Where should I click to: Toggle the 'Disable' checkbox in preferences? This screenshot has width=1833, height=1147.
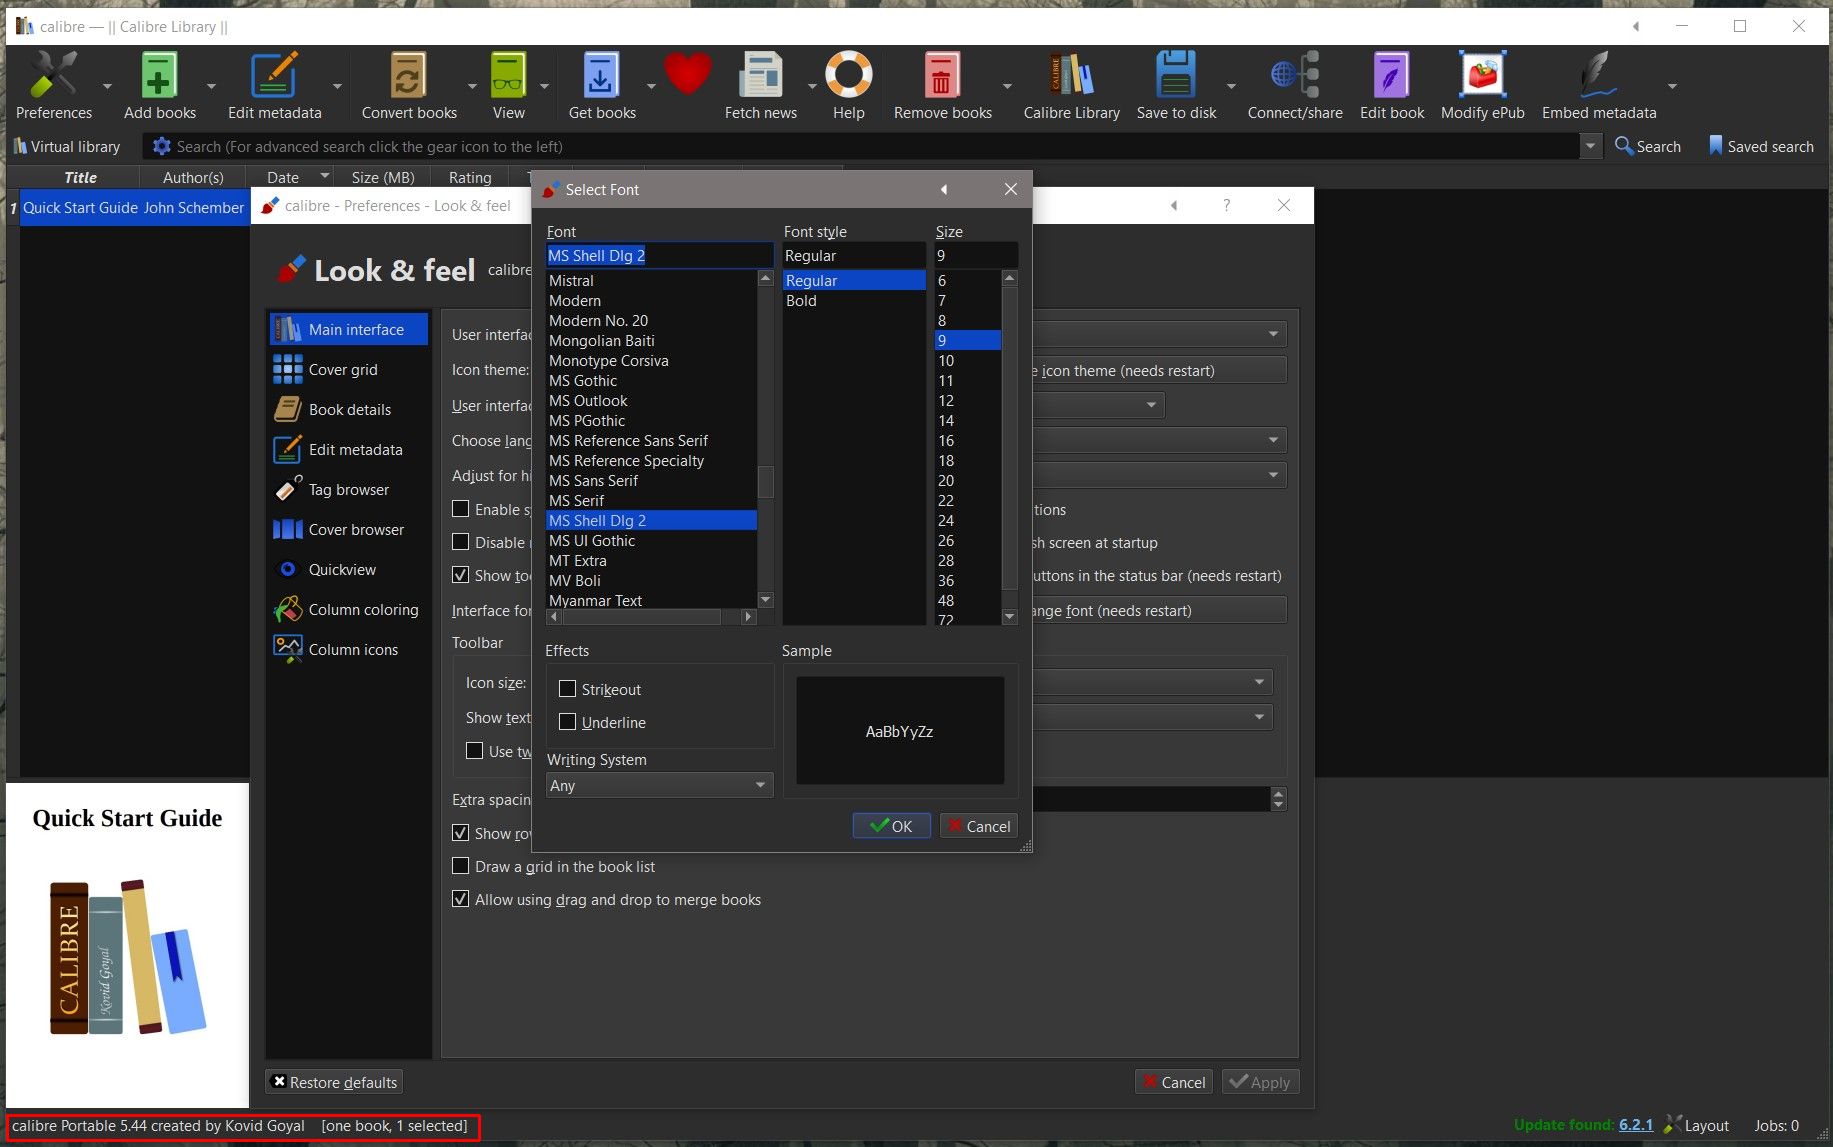coord(460,542)
